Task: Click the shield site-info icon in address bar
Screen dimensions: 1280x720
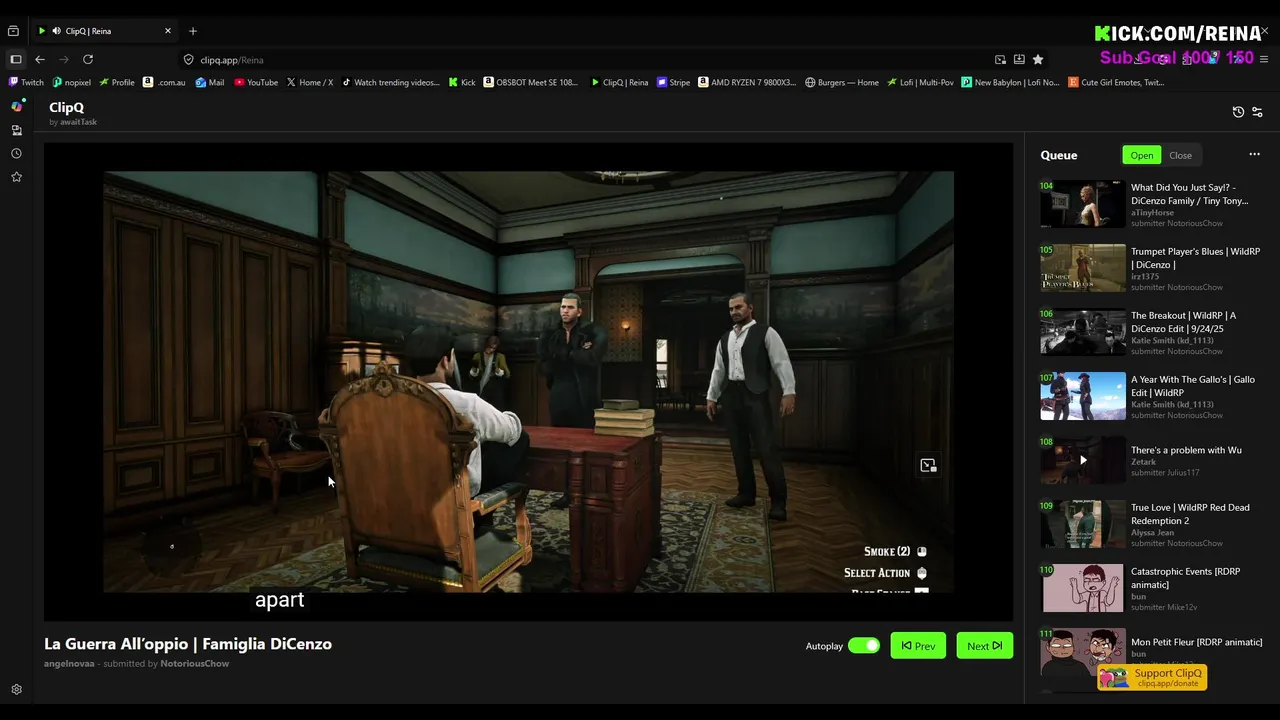Action: 188,60
